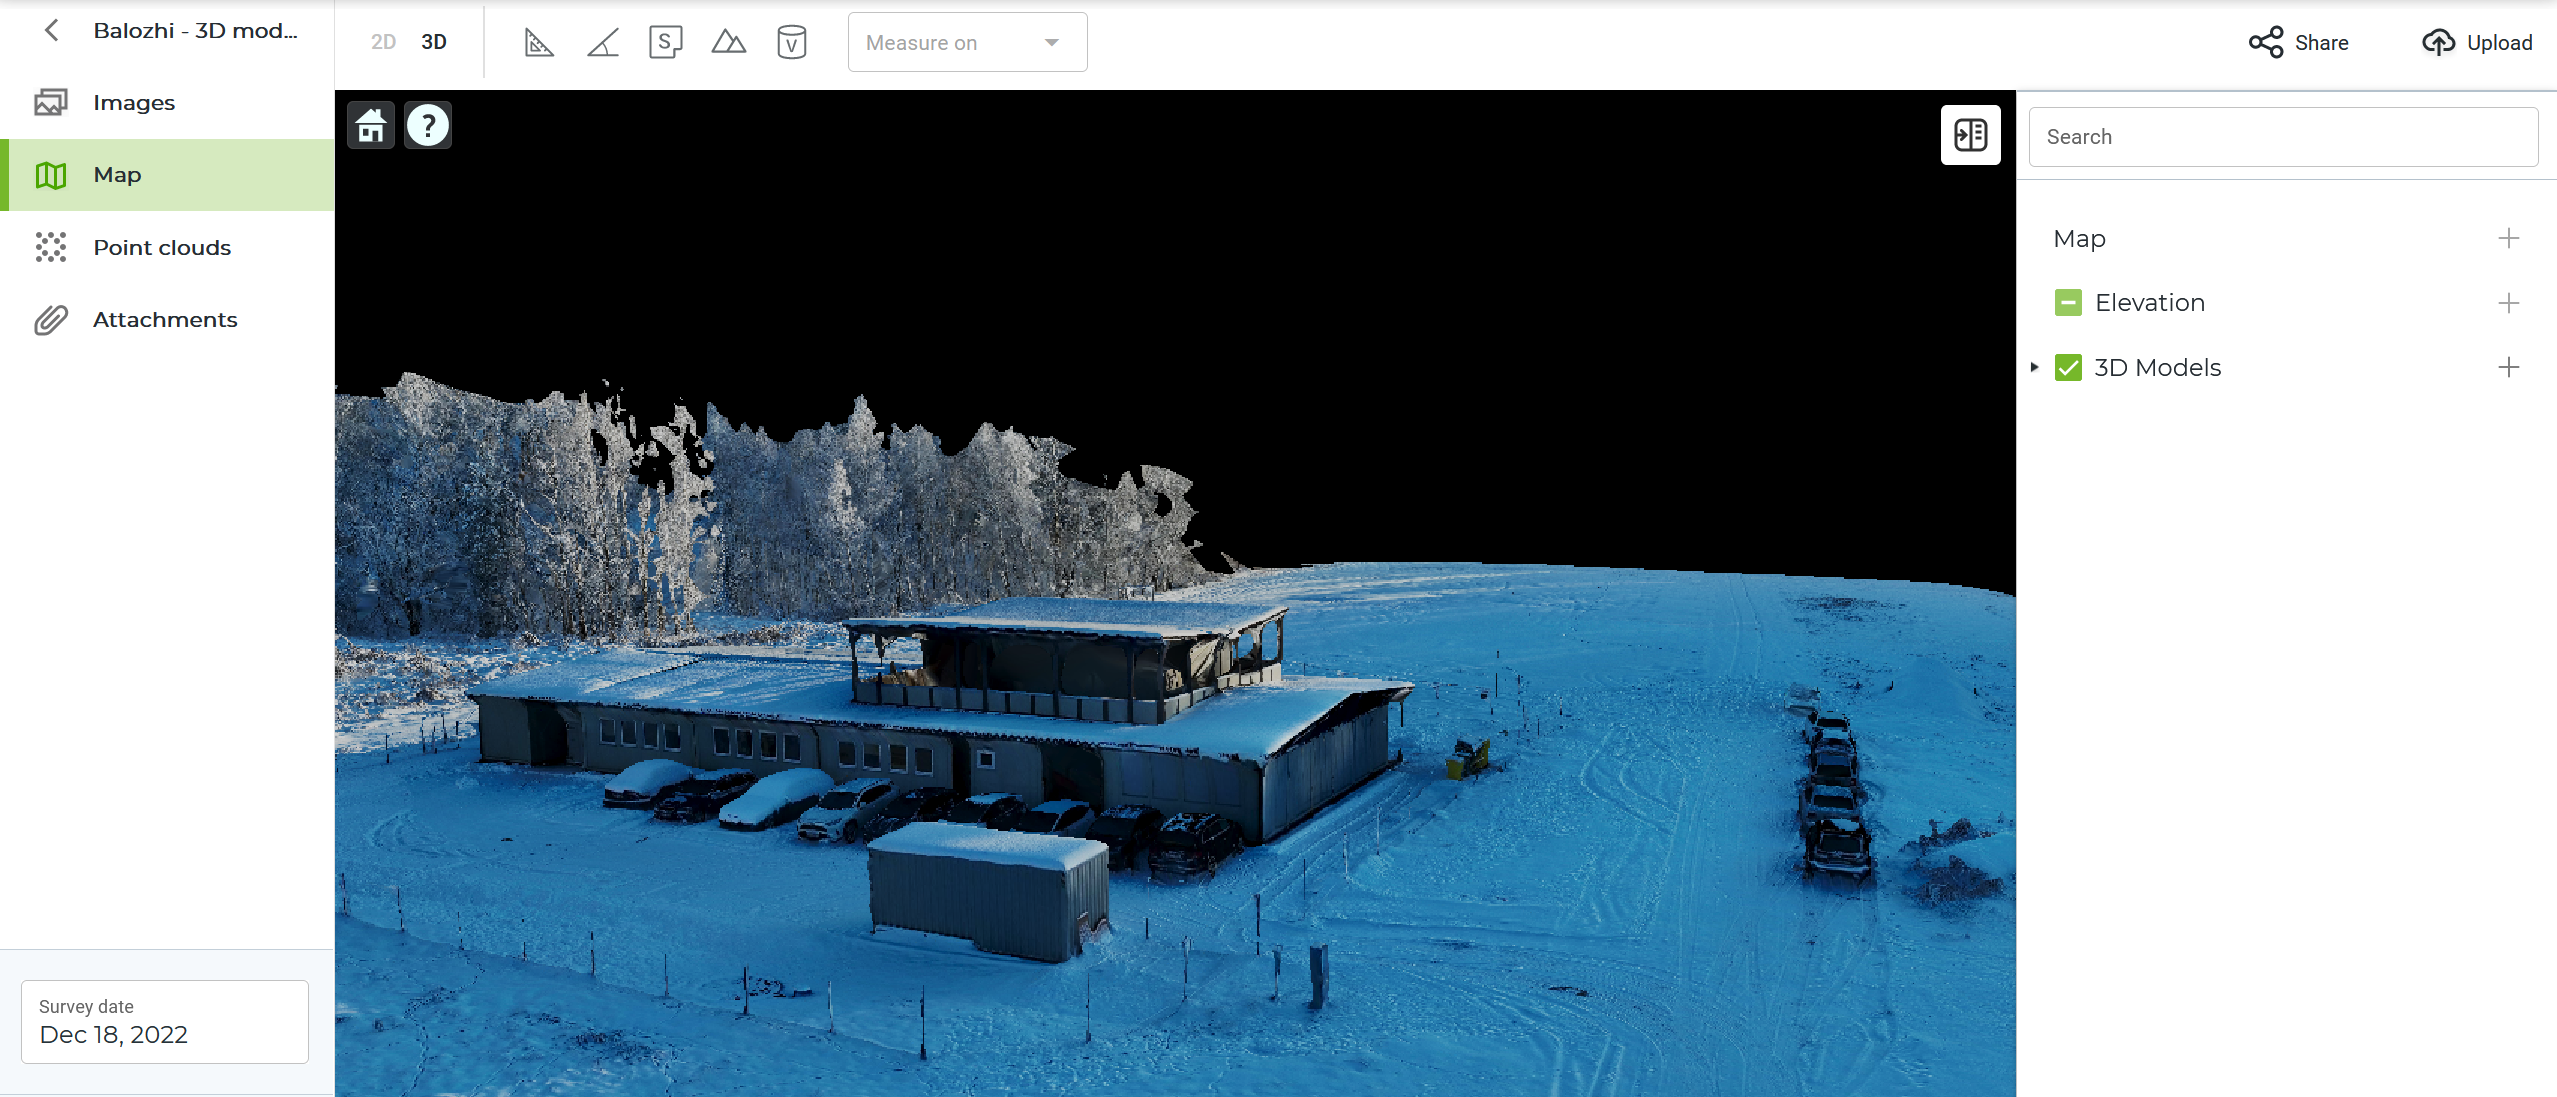Open the help question mark icon
Image resolution: width=2557 pixels, height=1097 pixels.
coord(428,126)
